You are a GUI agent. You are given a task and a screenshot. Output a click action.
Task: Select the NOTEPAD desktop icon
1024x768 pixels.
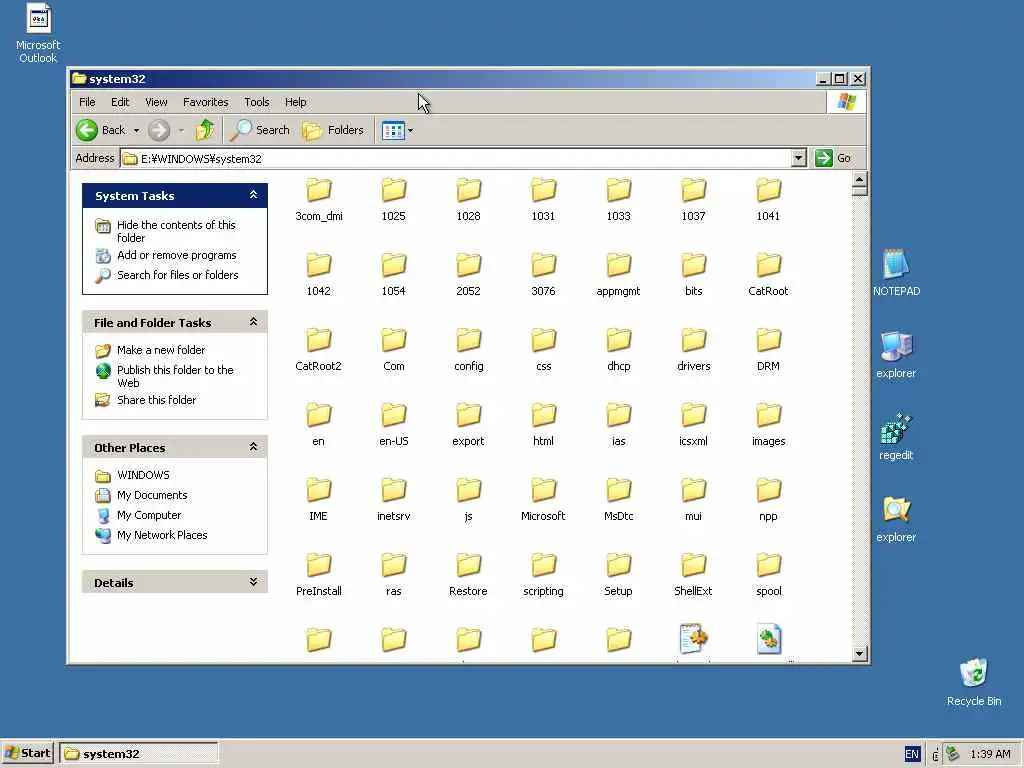[896, 272]
